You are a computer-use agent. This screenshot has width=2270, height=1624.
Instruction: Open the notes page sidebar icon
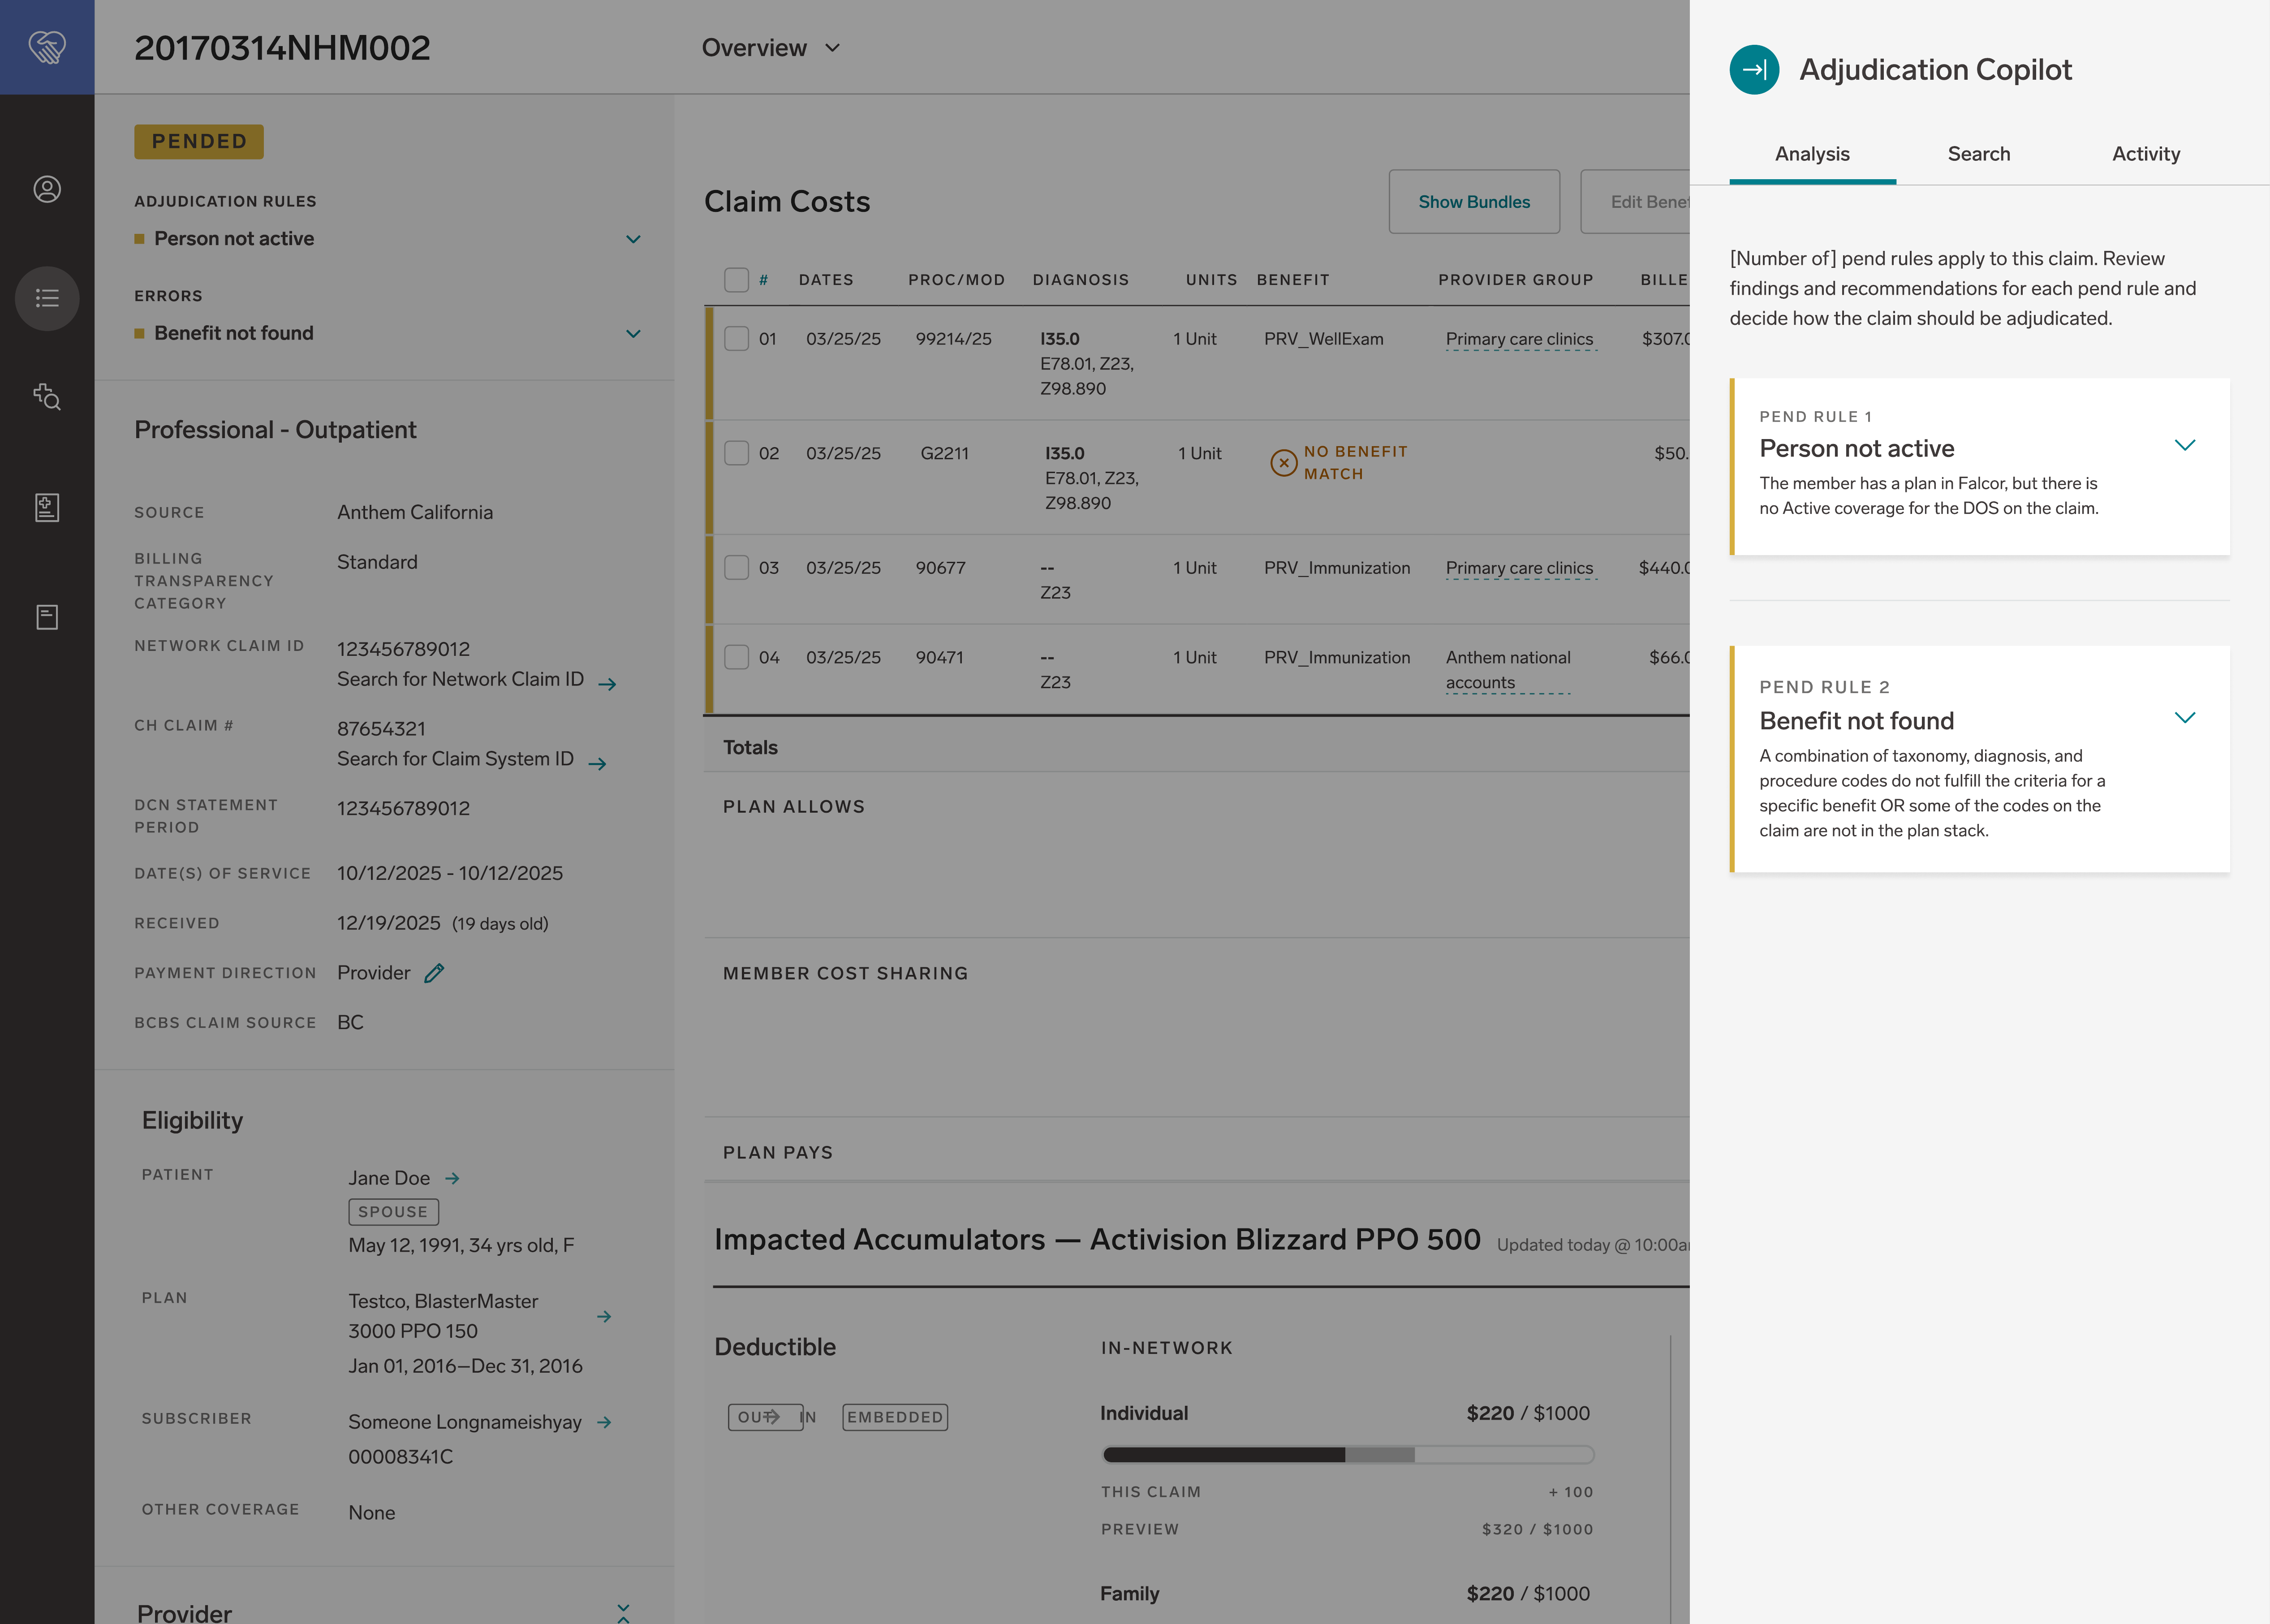[47, 617]
